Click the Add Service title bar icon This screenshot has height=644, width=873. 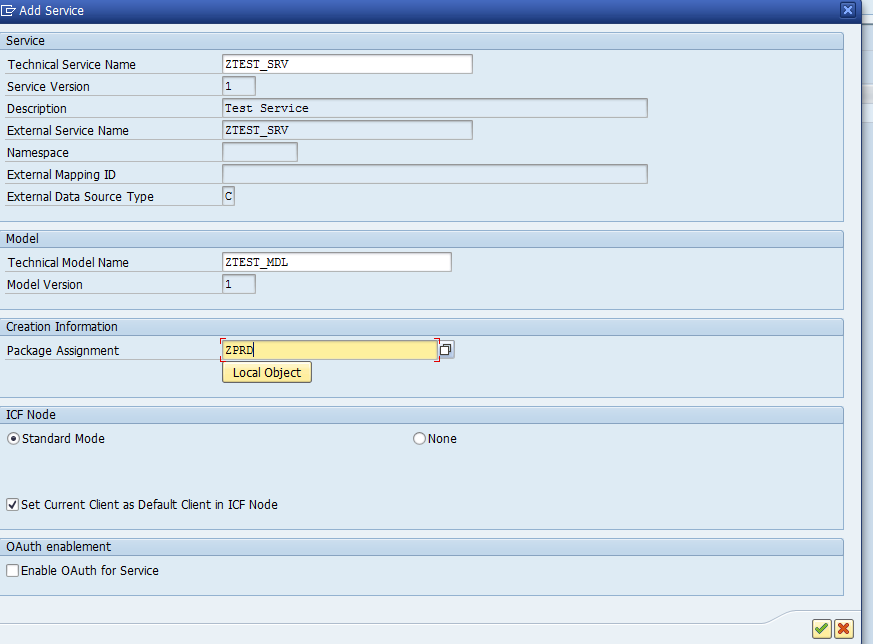(10, 10)
